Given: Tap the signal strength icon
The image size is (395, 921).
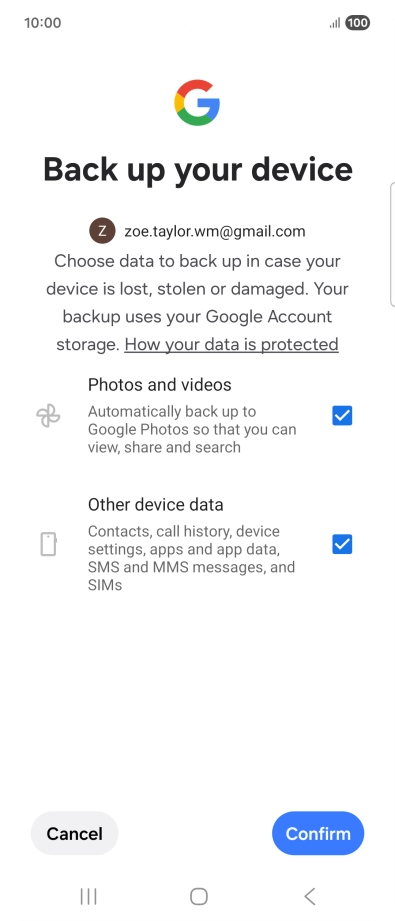Looking at the screenshot, I should tap(335, 23).
